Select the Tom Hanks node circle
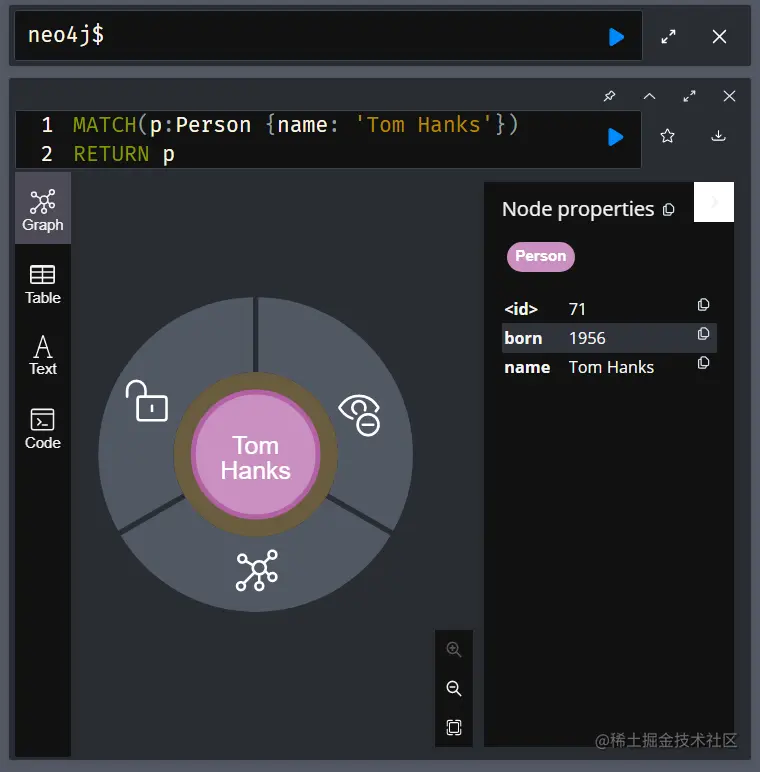The height and width of the screenshot is (772, 760). coord(255,454)
